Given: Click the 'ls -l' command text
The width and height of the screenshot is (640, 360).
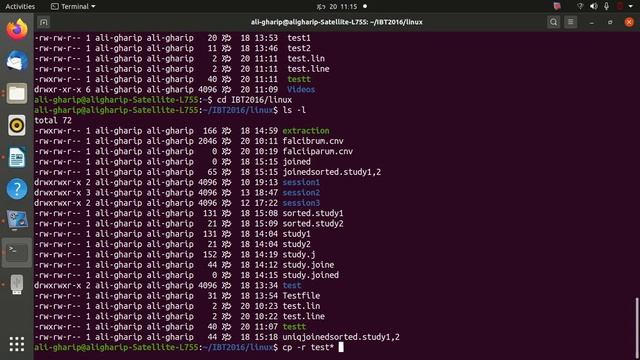Looking at the screenshot, I should point(294,110).
